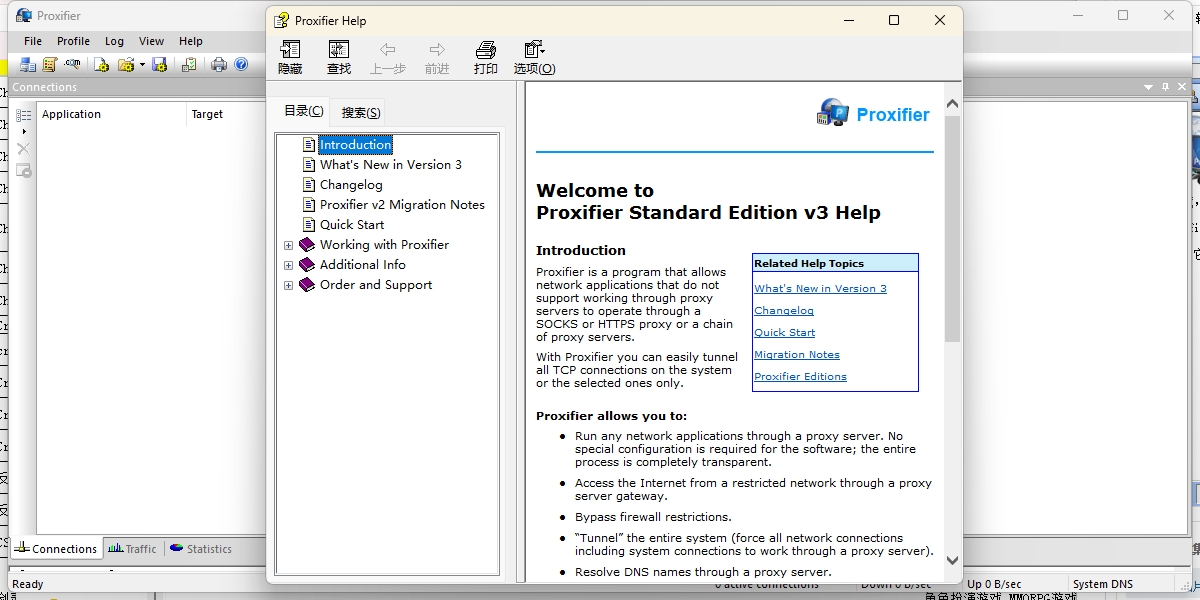Open the Open Profile dropdown arrow
The image size is (1200, 600).
(x=142, y=65)
